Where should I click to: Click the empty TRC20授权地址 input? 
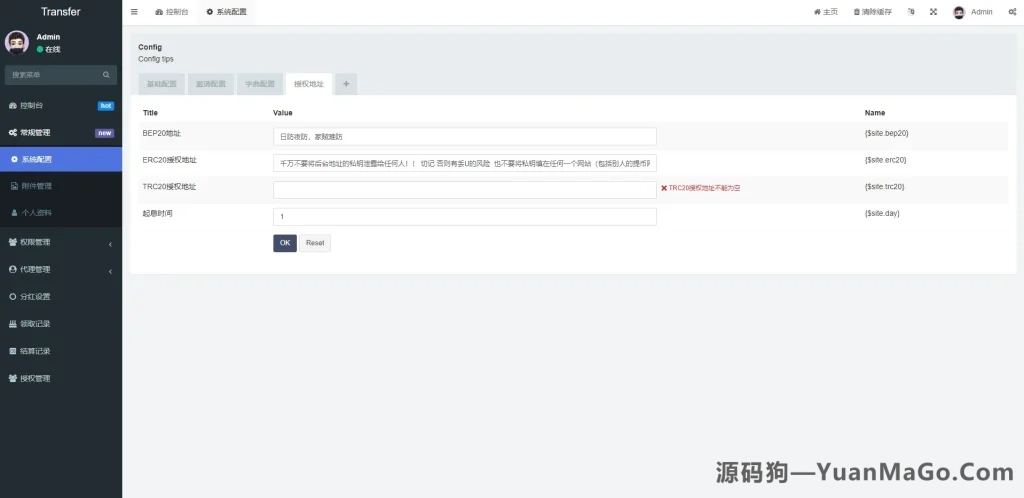[464, 190]
